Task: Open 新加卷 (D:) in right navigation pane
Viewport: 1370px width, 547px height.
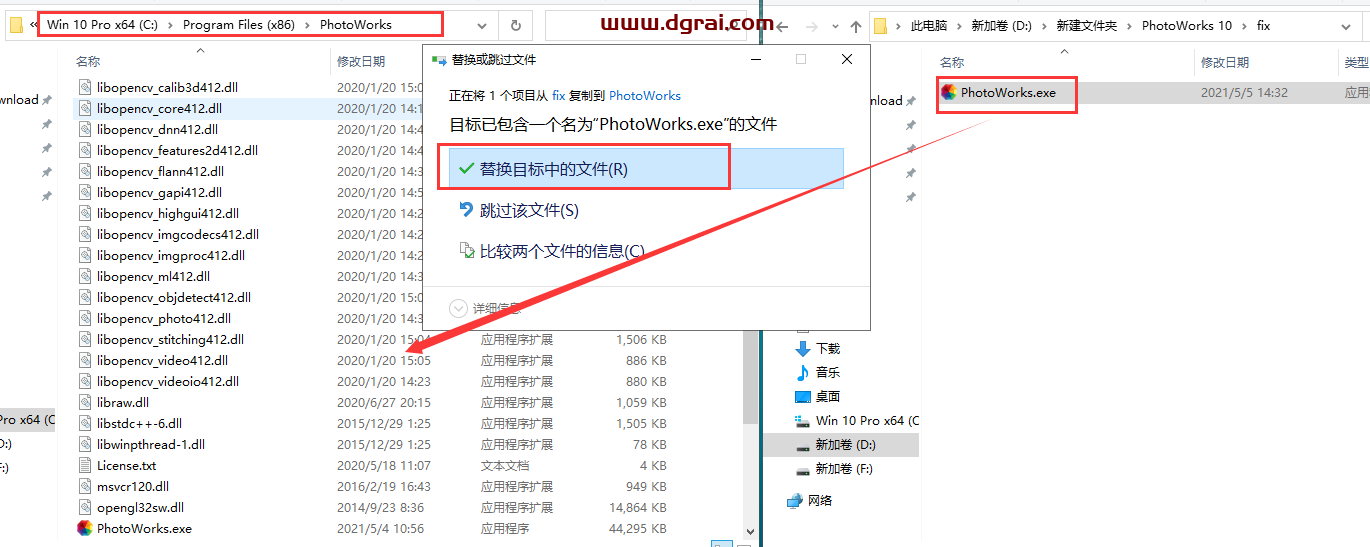Action: [845, 444]
